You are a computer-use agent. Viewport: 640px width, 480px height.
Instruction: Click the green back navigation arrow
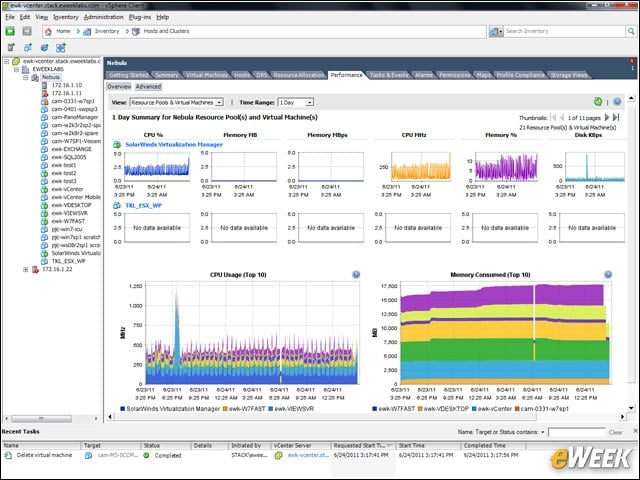[x=10, y=31]
